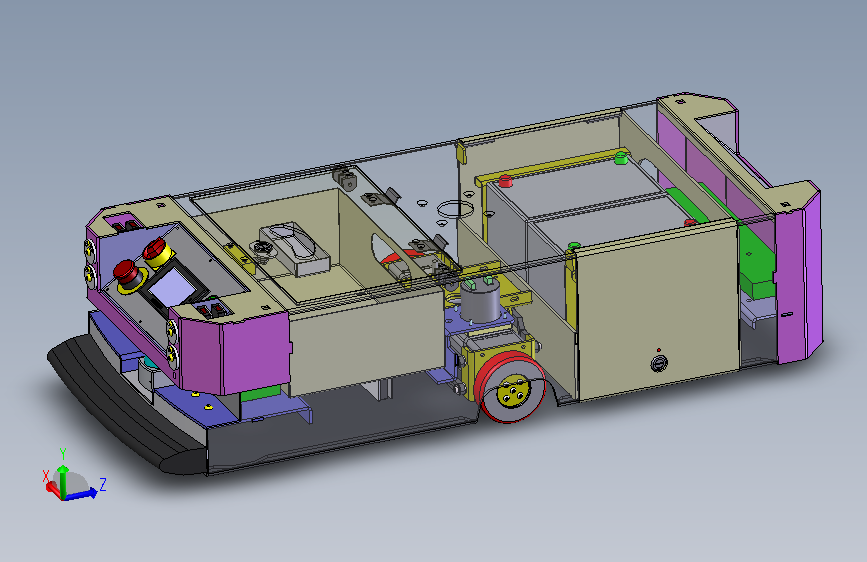Select the yellow wheel hub with bolts

tap(512, 392)
